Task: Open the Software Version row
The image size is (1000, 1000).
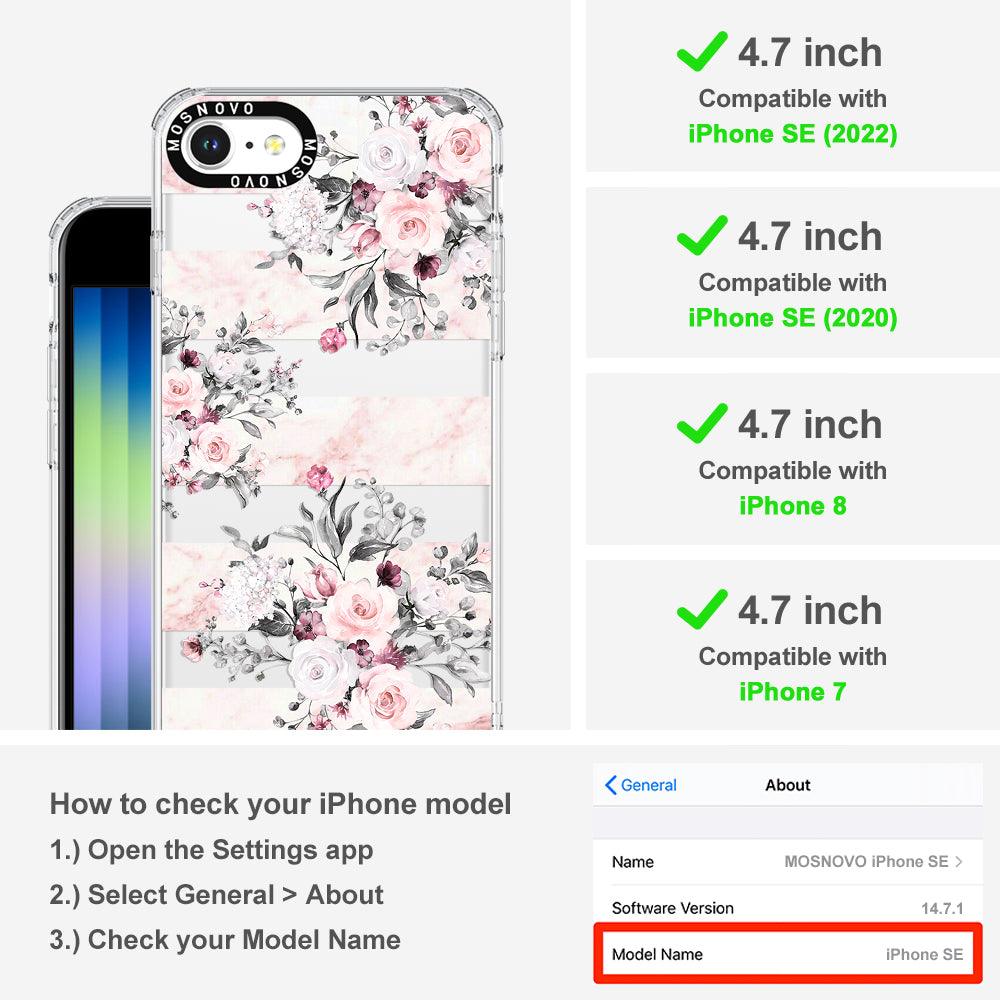Action: point(788,908)
